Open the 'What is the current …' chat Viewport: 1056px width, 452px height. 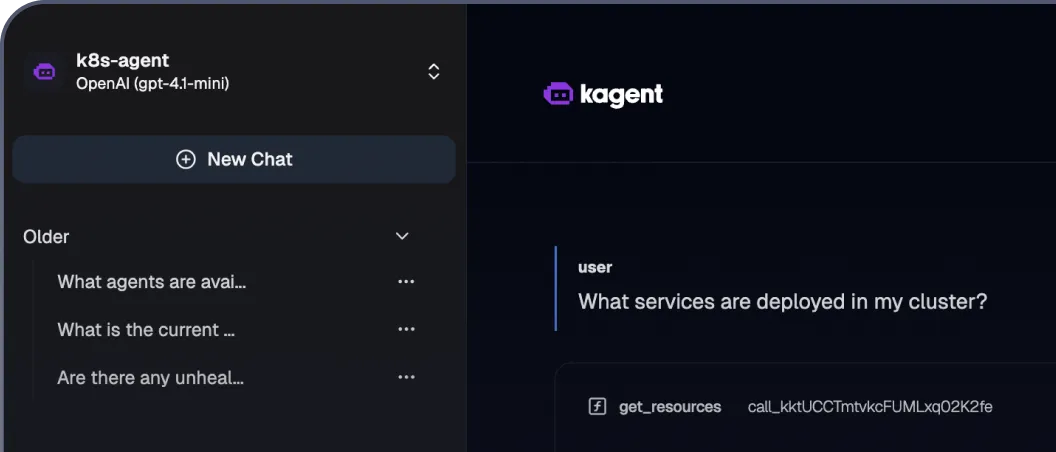pyautogui.click(x=146, y=330)
